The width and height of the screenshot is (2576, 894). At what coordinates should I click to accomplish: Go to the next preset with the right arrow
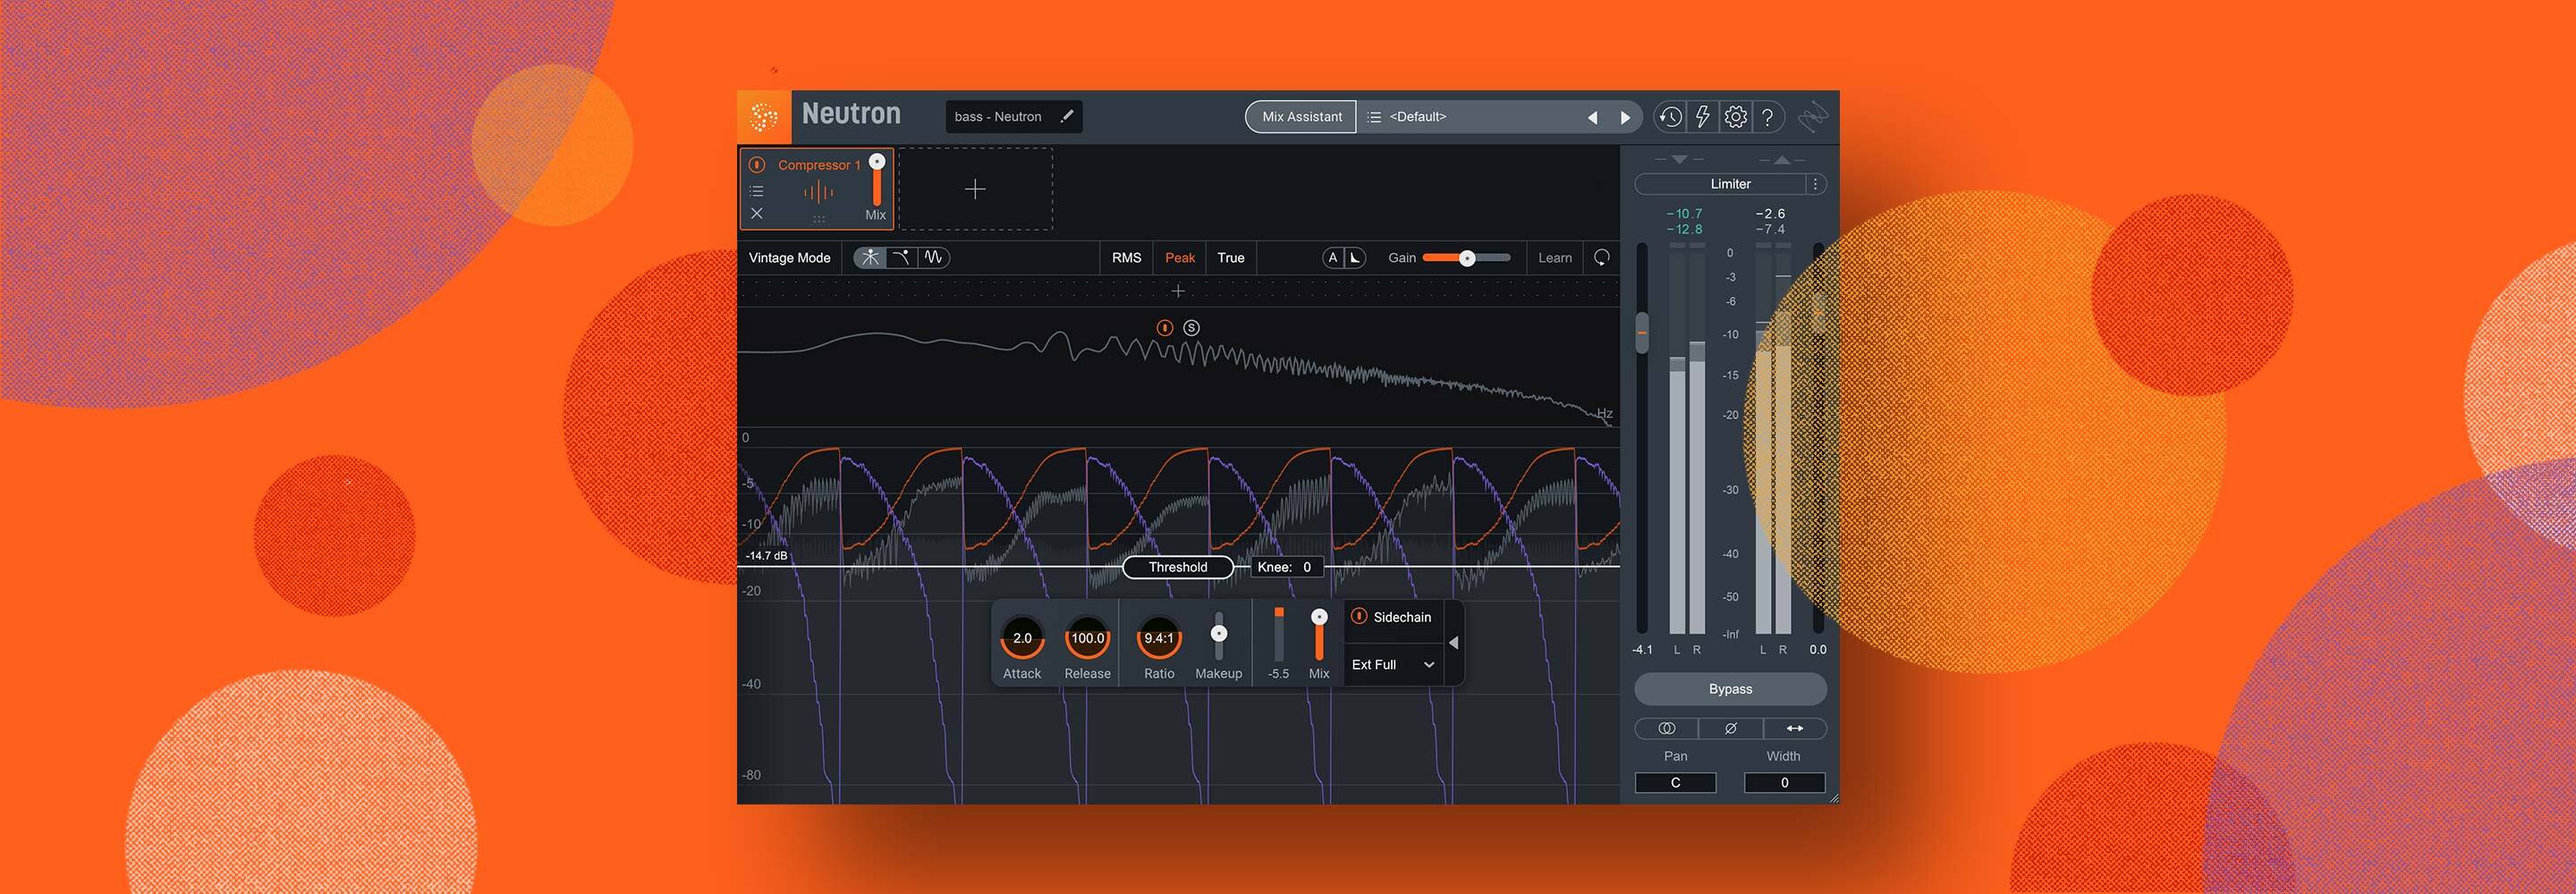(x=1625, y=117)
